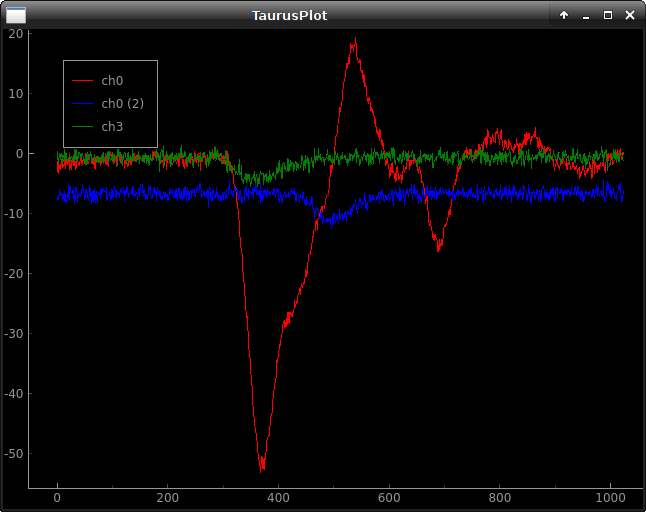646x512 pixels.
Task: Toggle the ch3 legend label
Action: (x=112, y=127)
